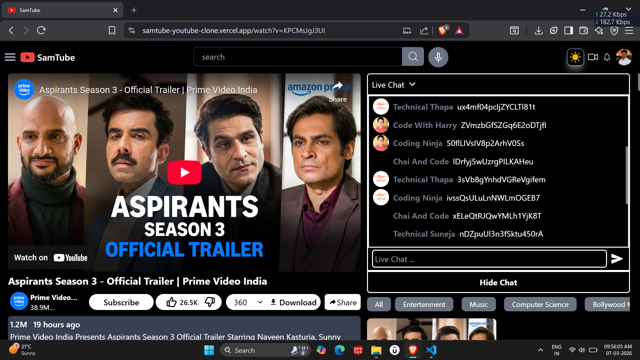640x360 pixels.
Task: Open the 360 quality dropdown
Action: point(248,302)
